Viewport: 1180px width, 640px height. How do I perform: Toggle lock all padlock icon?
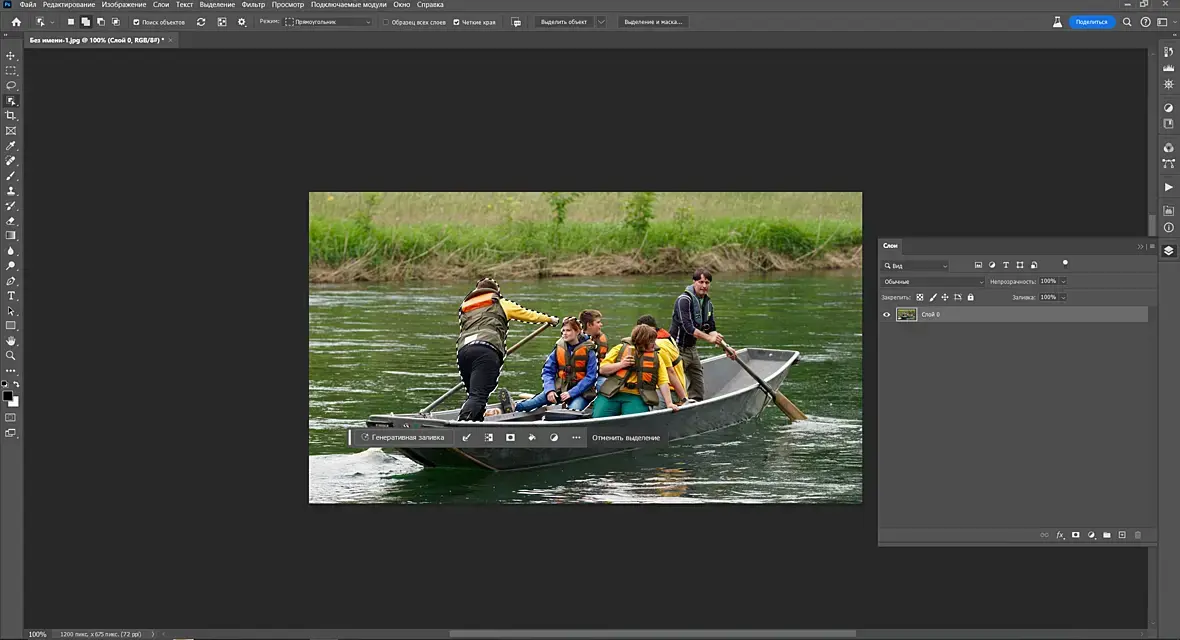[970, 297]
